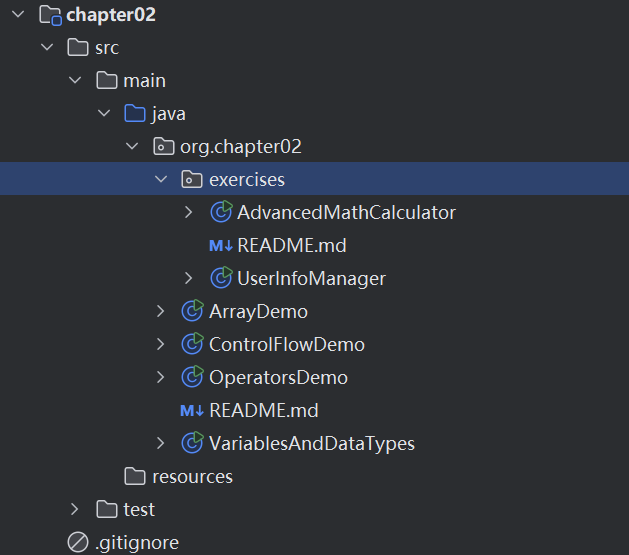Expand the AdvancedMathCalculator class chevron
The image size is (629, 555).
tap(189, 212)
